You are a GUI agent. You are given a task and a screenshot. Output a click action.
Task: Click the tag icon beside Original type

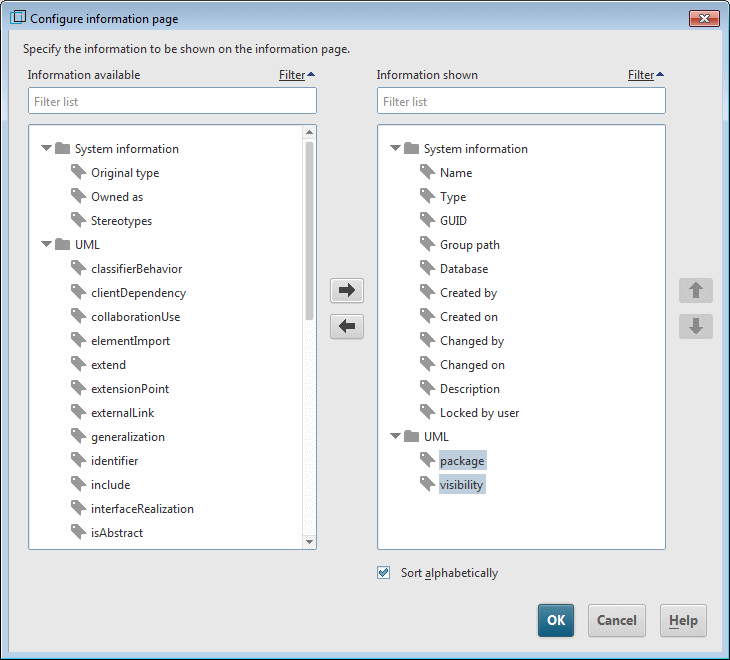coord(79,172)
